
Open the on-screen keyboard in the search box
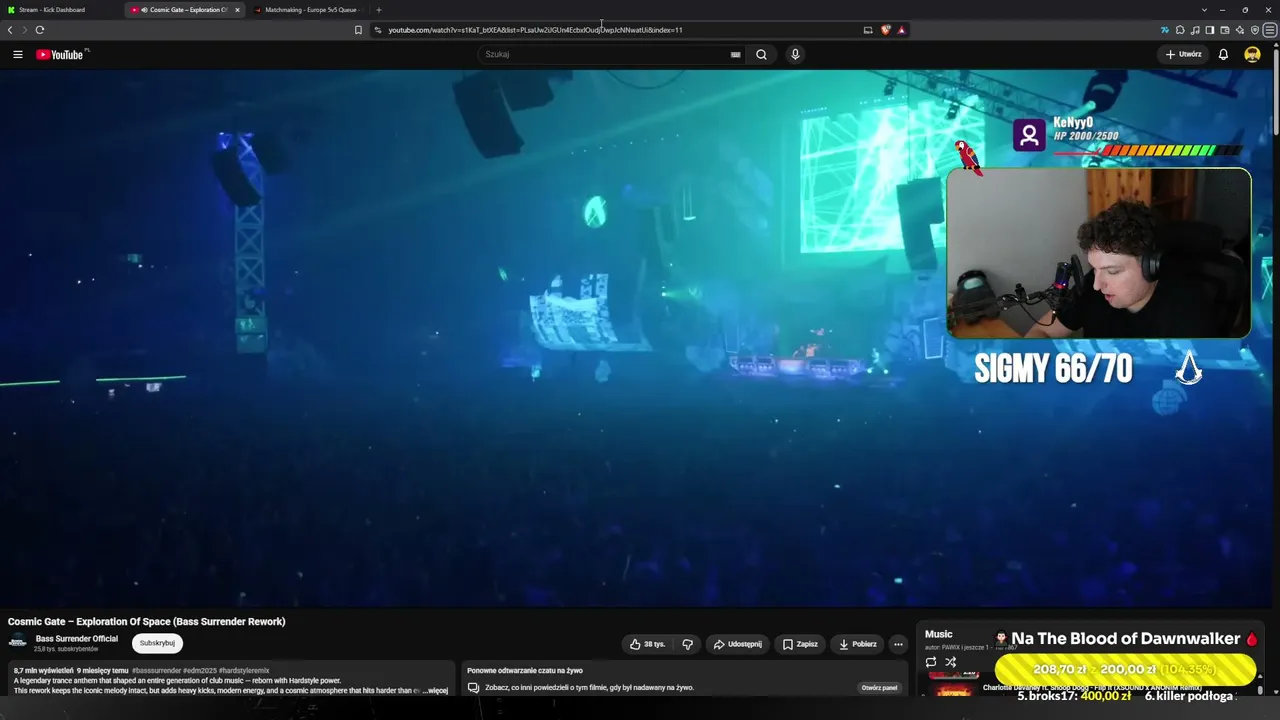[x=736, y=54]
